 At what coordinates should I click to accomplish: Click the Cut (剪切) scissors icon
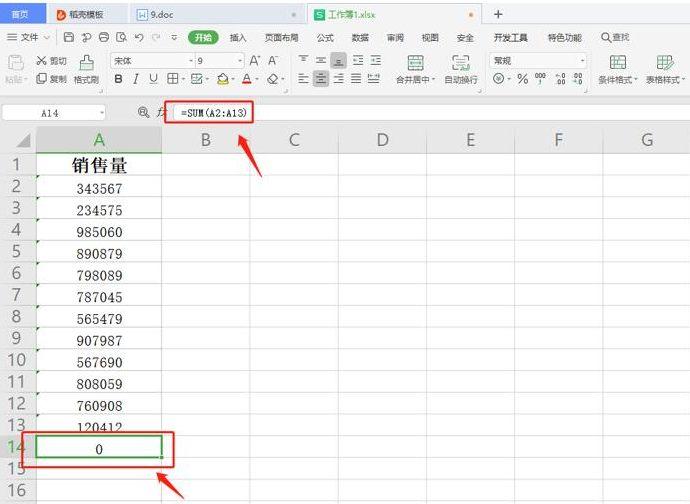(41, 61)
